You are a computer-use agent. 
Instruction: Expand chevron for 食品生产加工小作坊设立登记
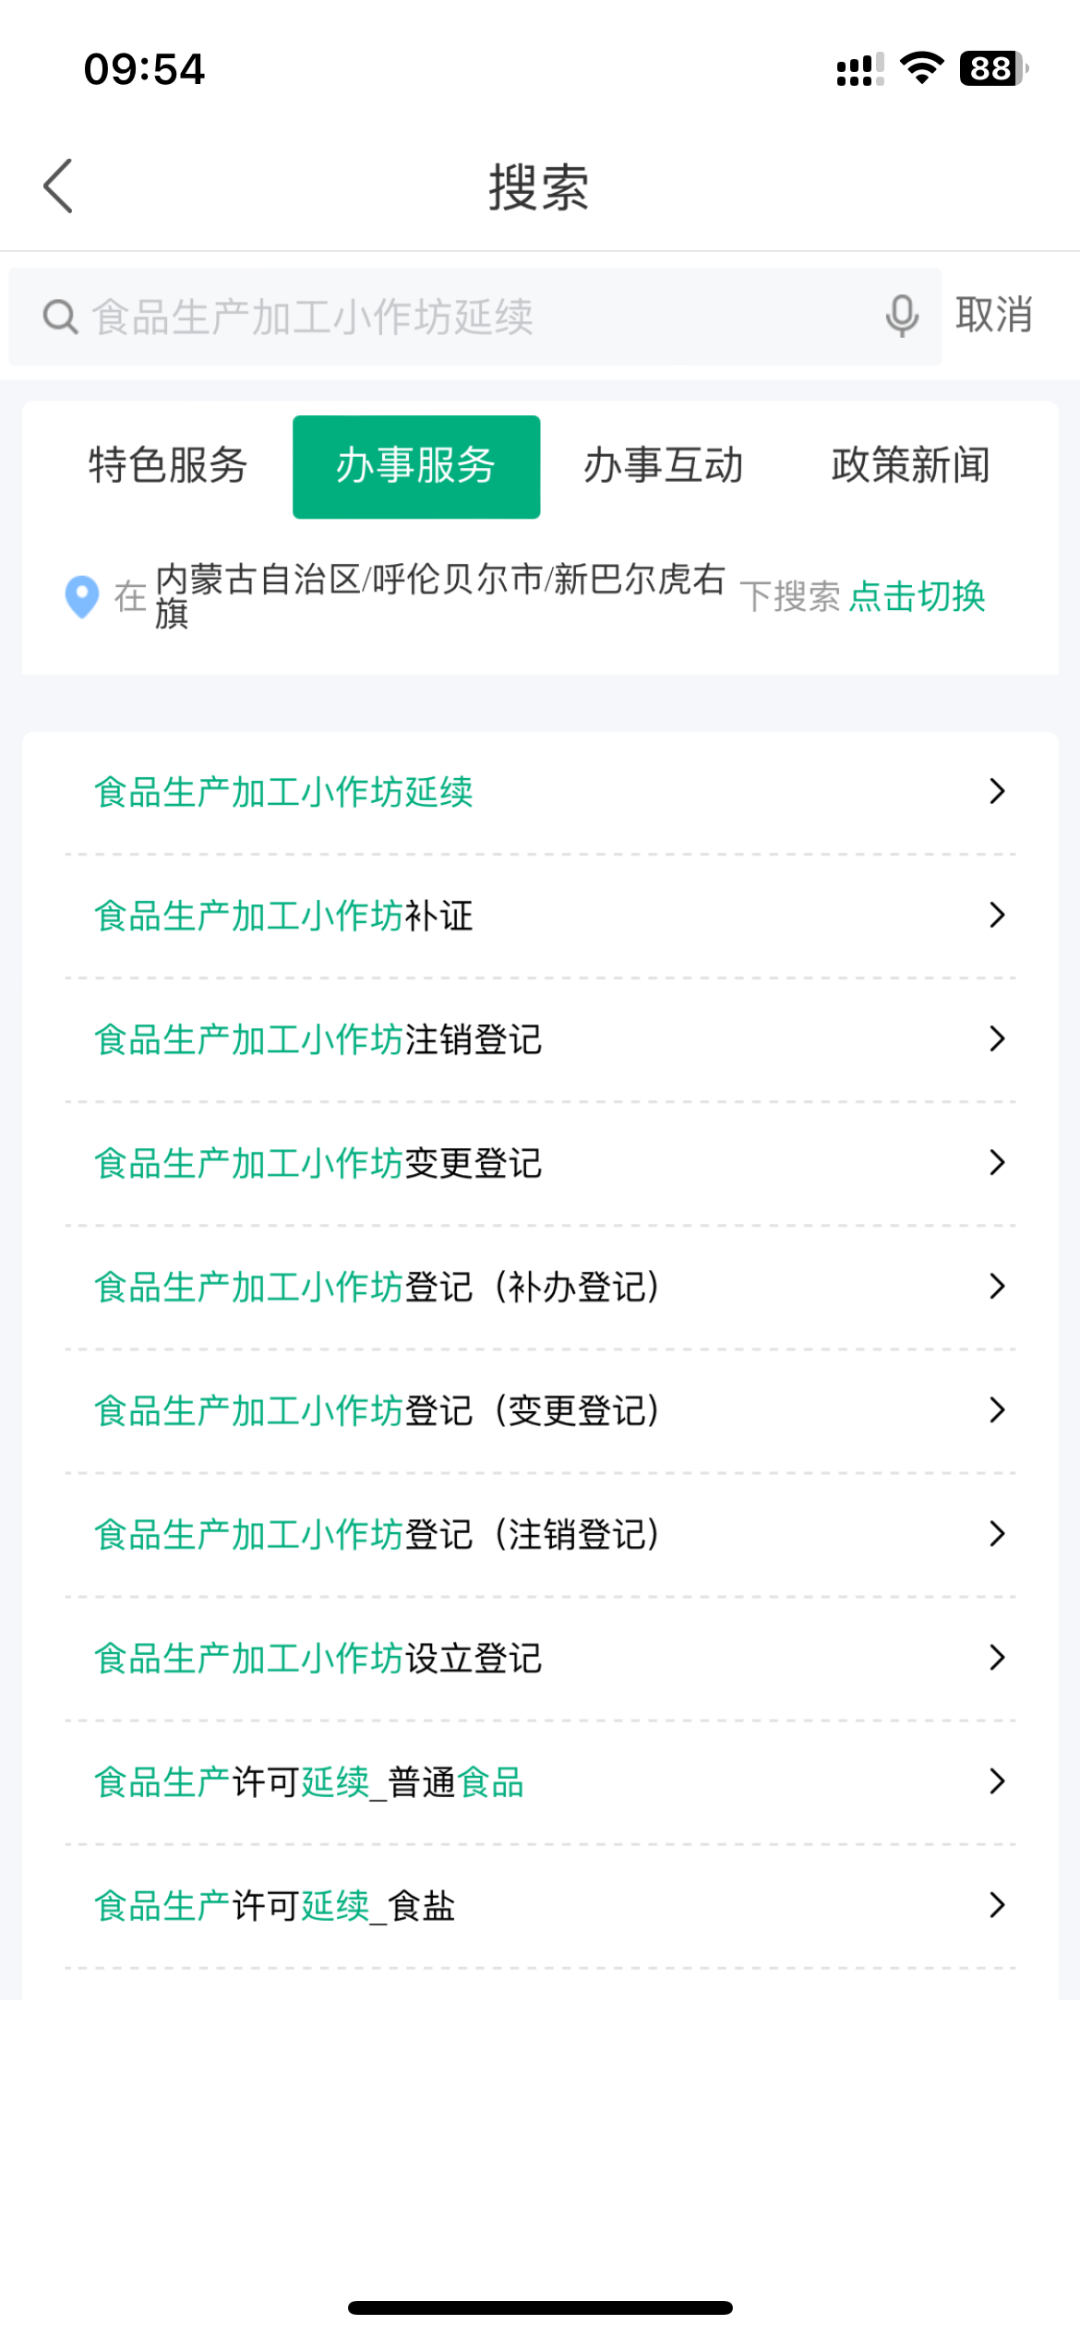pyautogui.click(x=996, y=1657)
